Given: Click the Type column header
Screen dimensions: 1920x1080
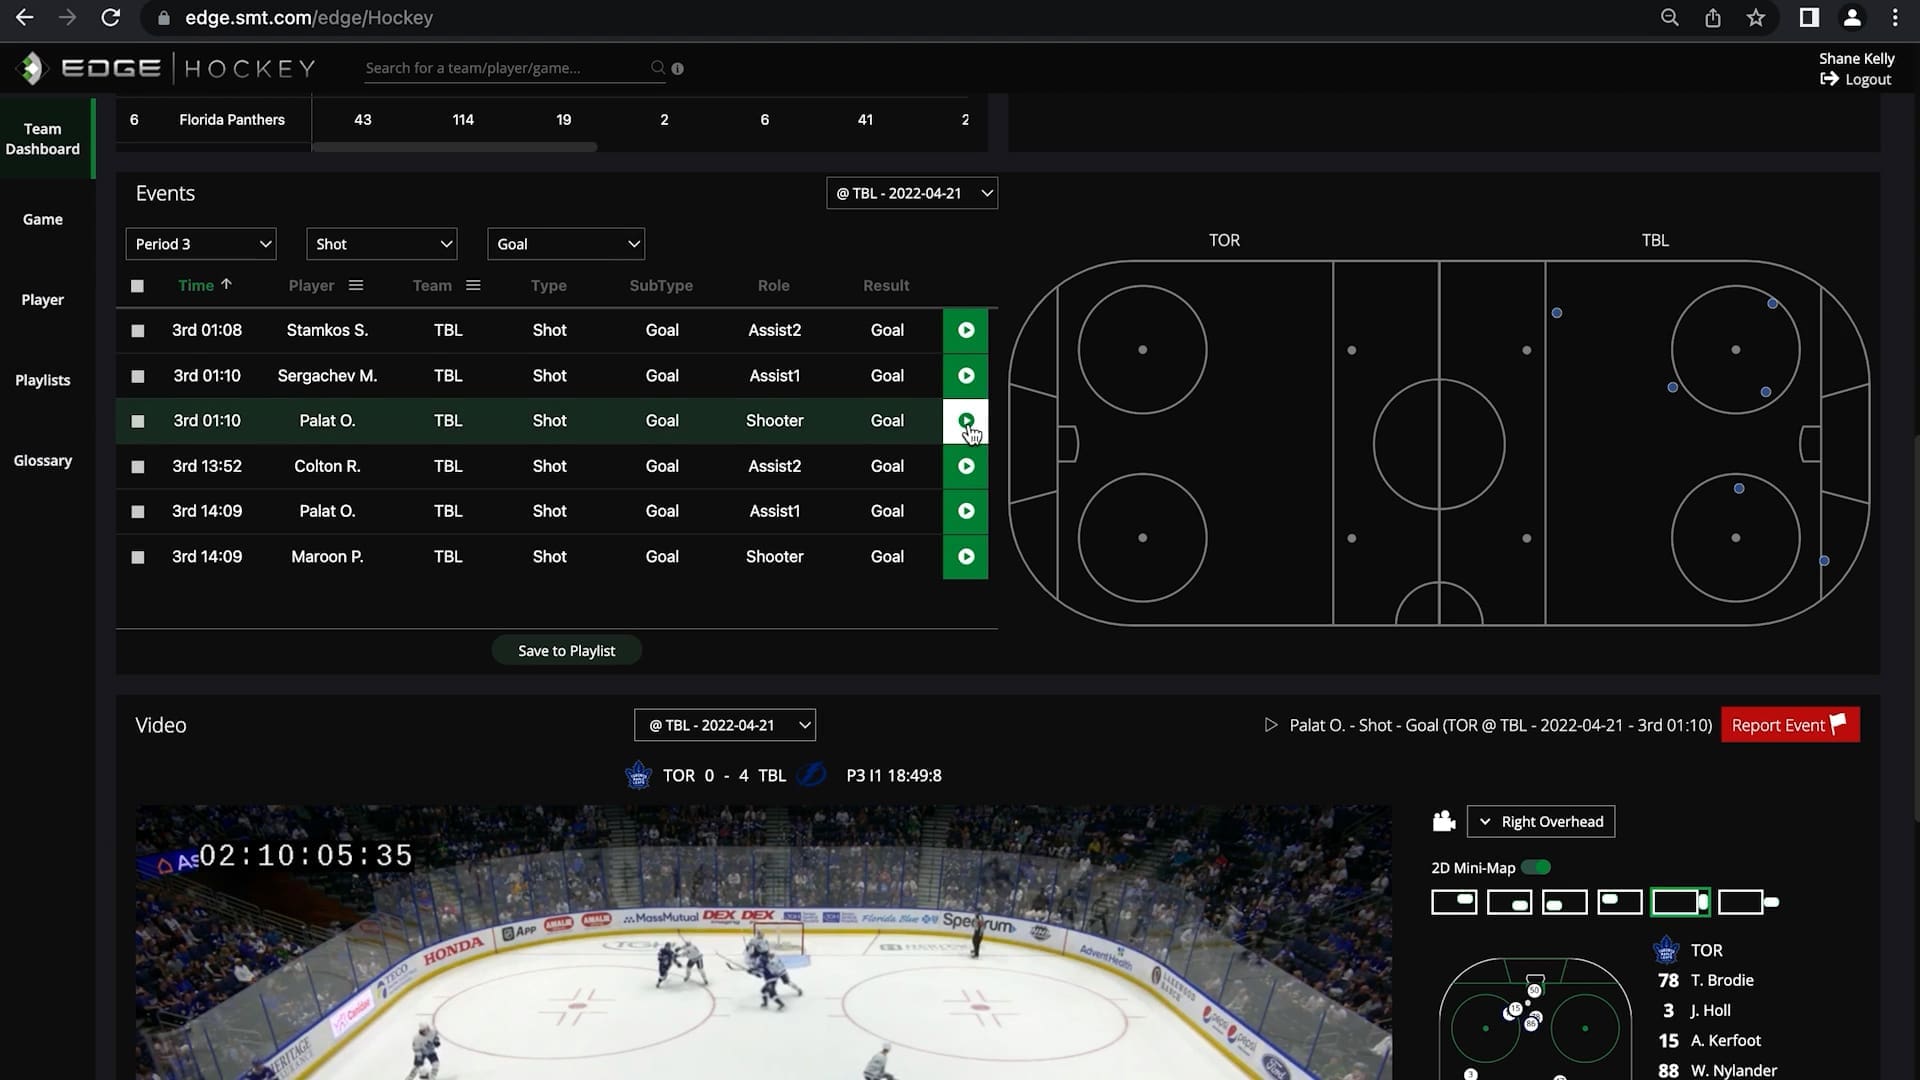Looking at the screenshot, I should click(x=549, y=285).
